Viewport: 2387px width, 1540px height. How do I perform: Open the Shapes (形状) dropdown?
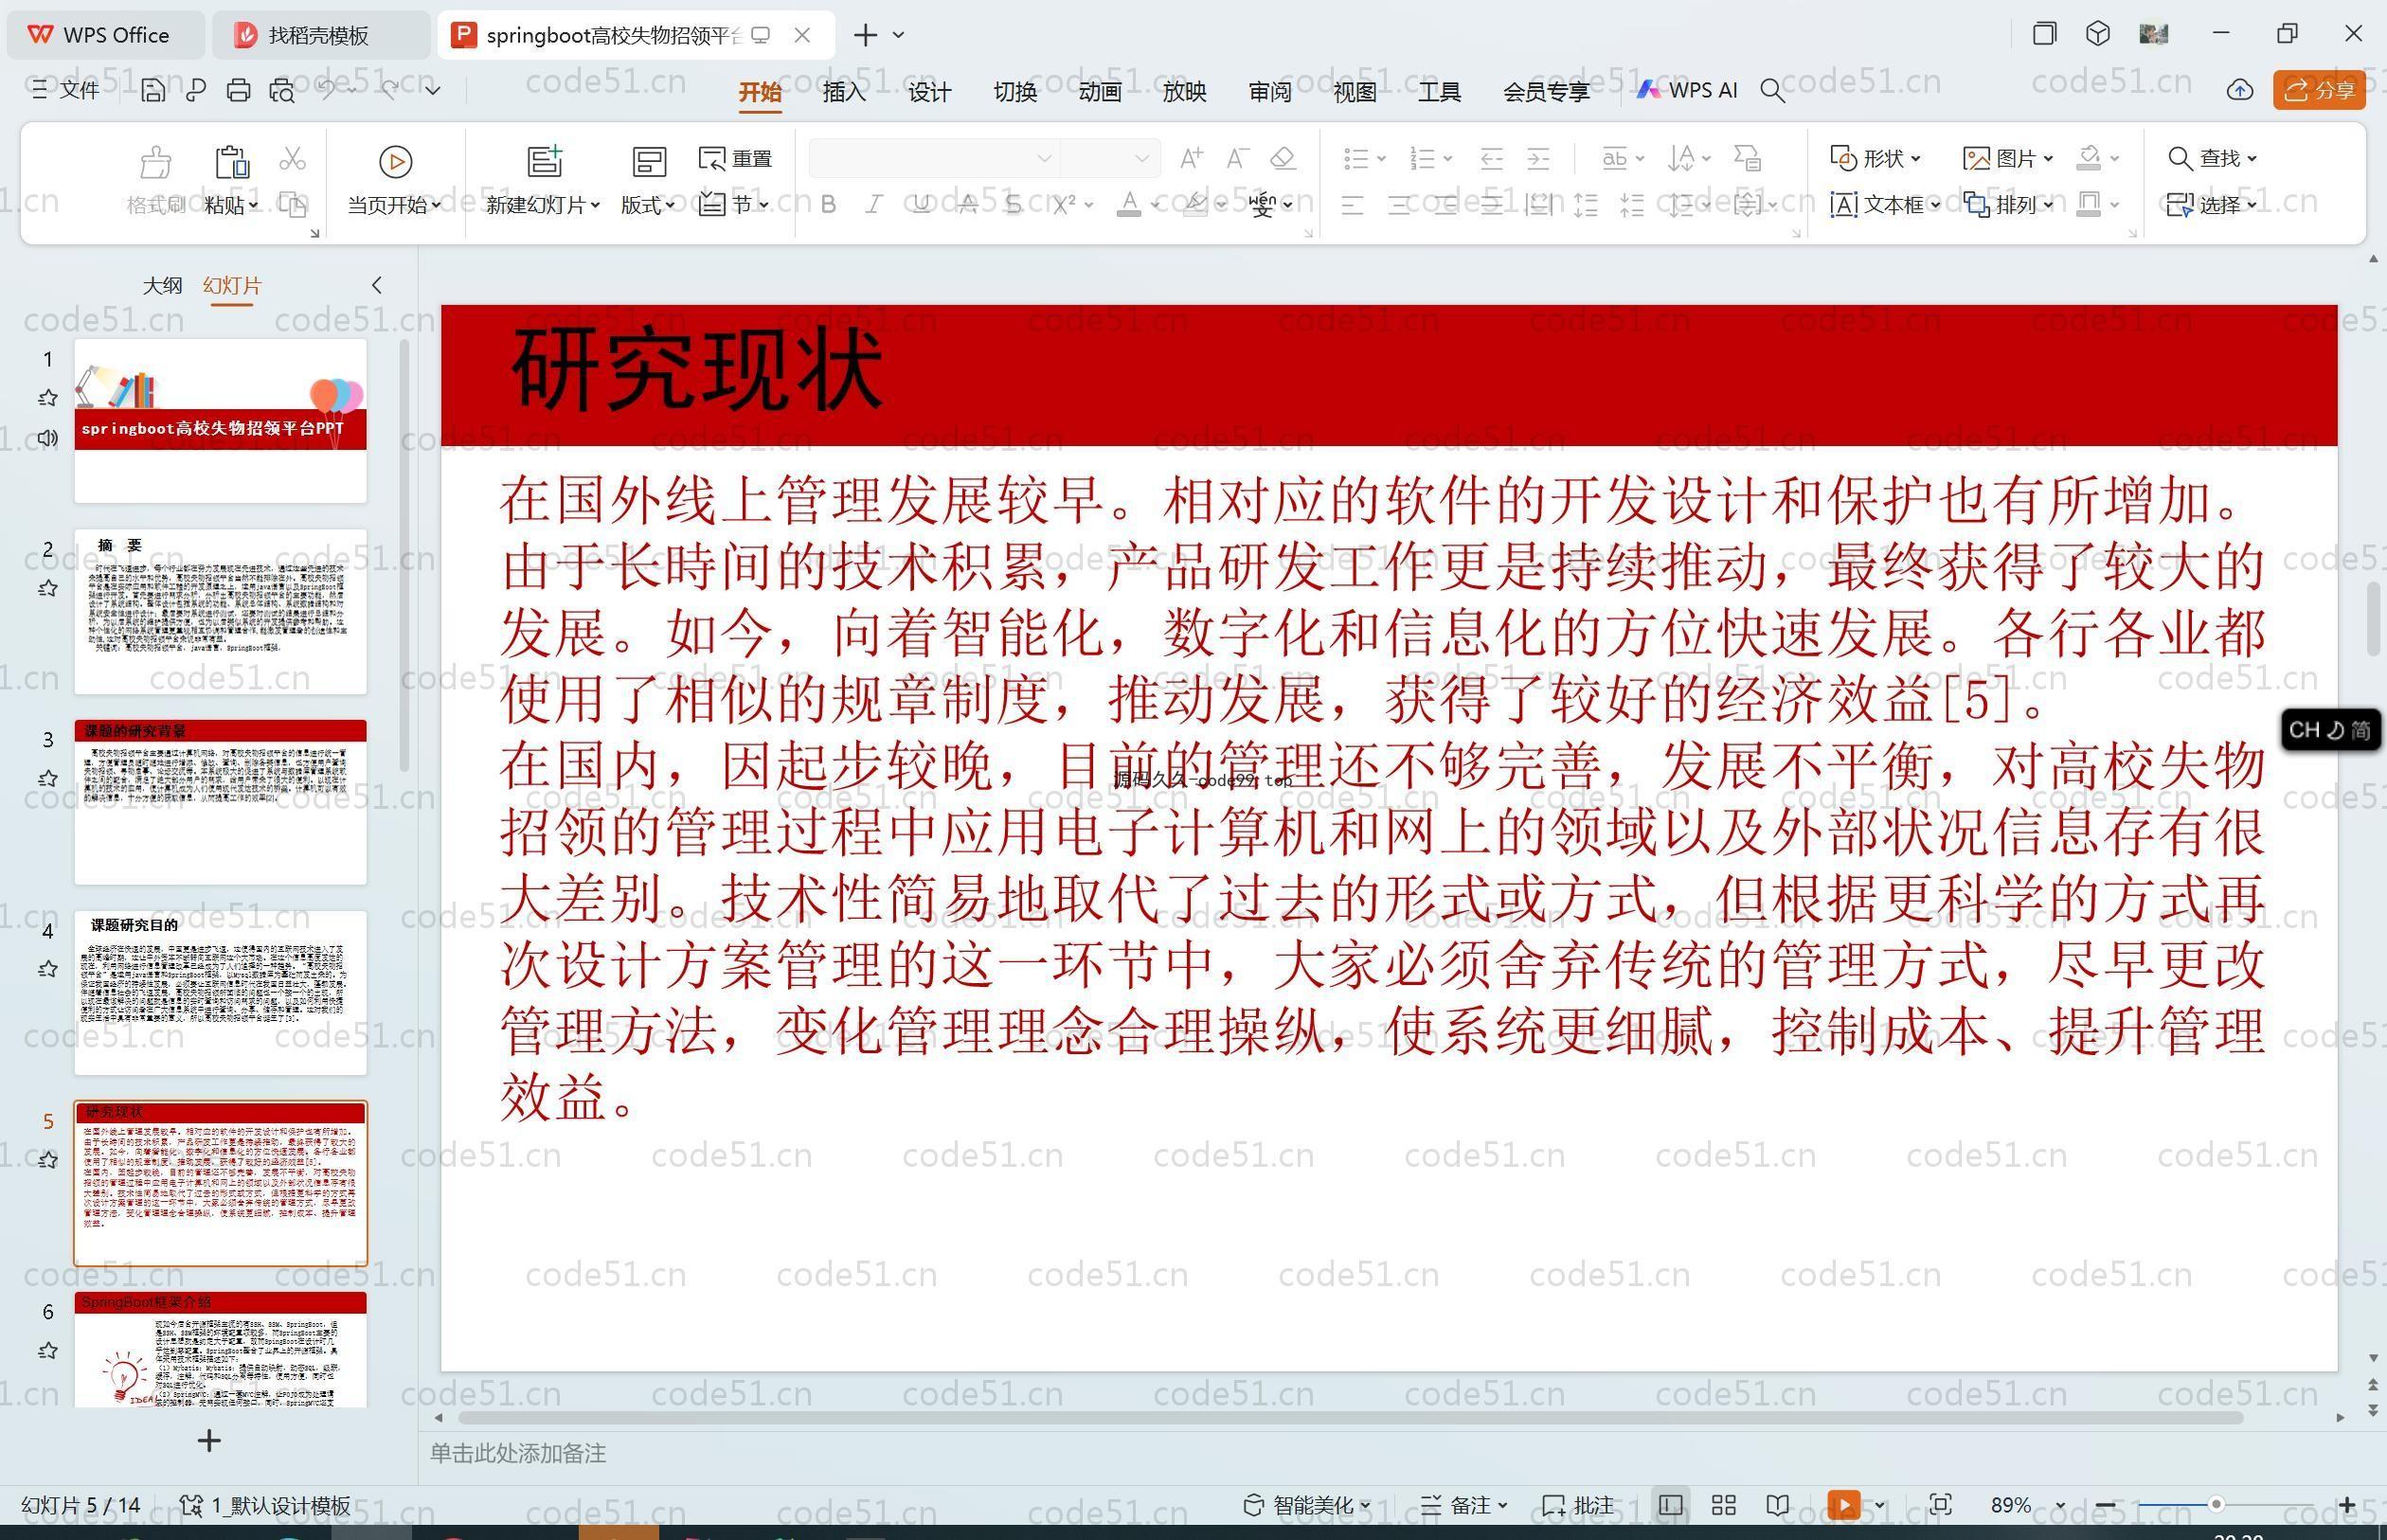click(x=1875, y=158)
